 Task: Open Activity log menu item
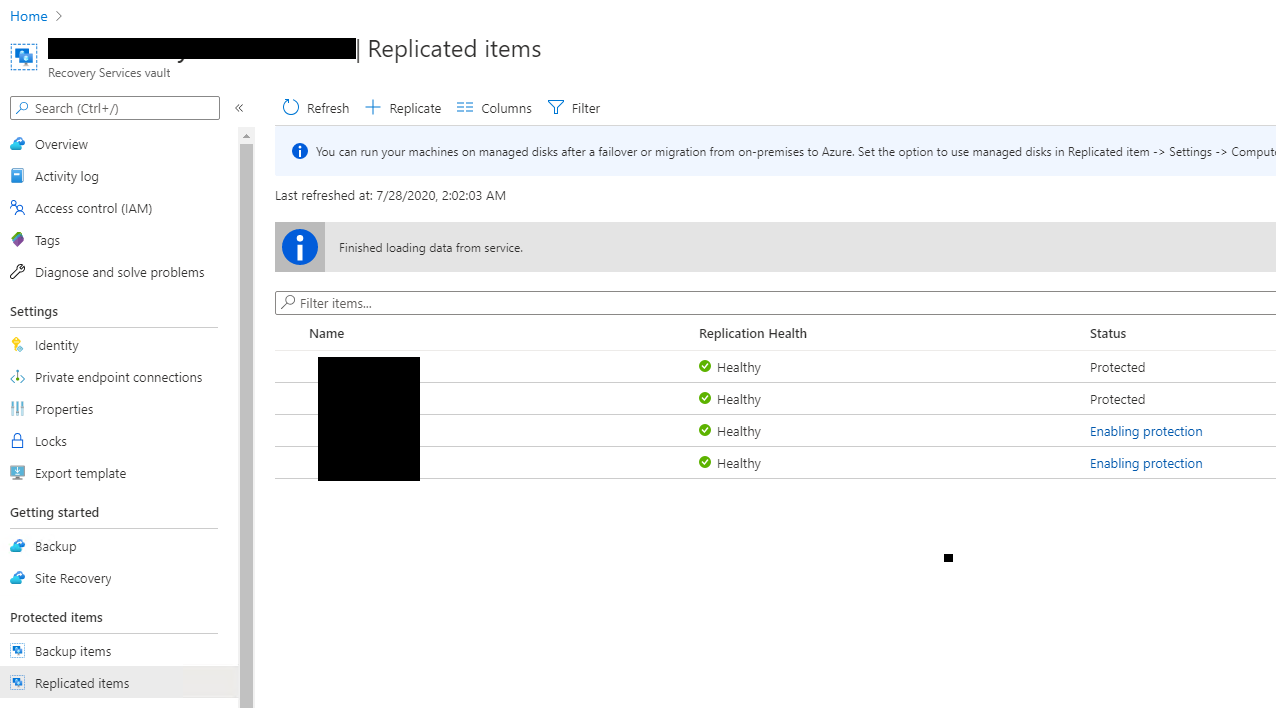pos(67,177)
